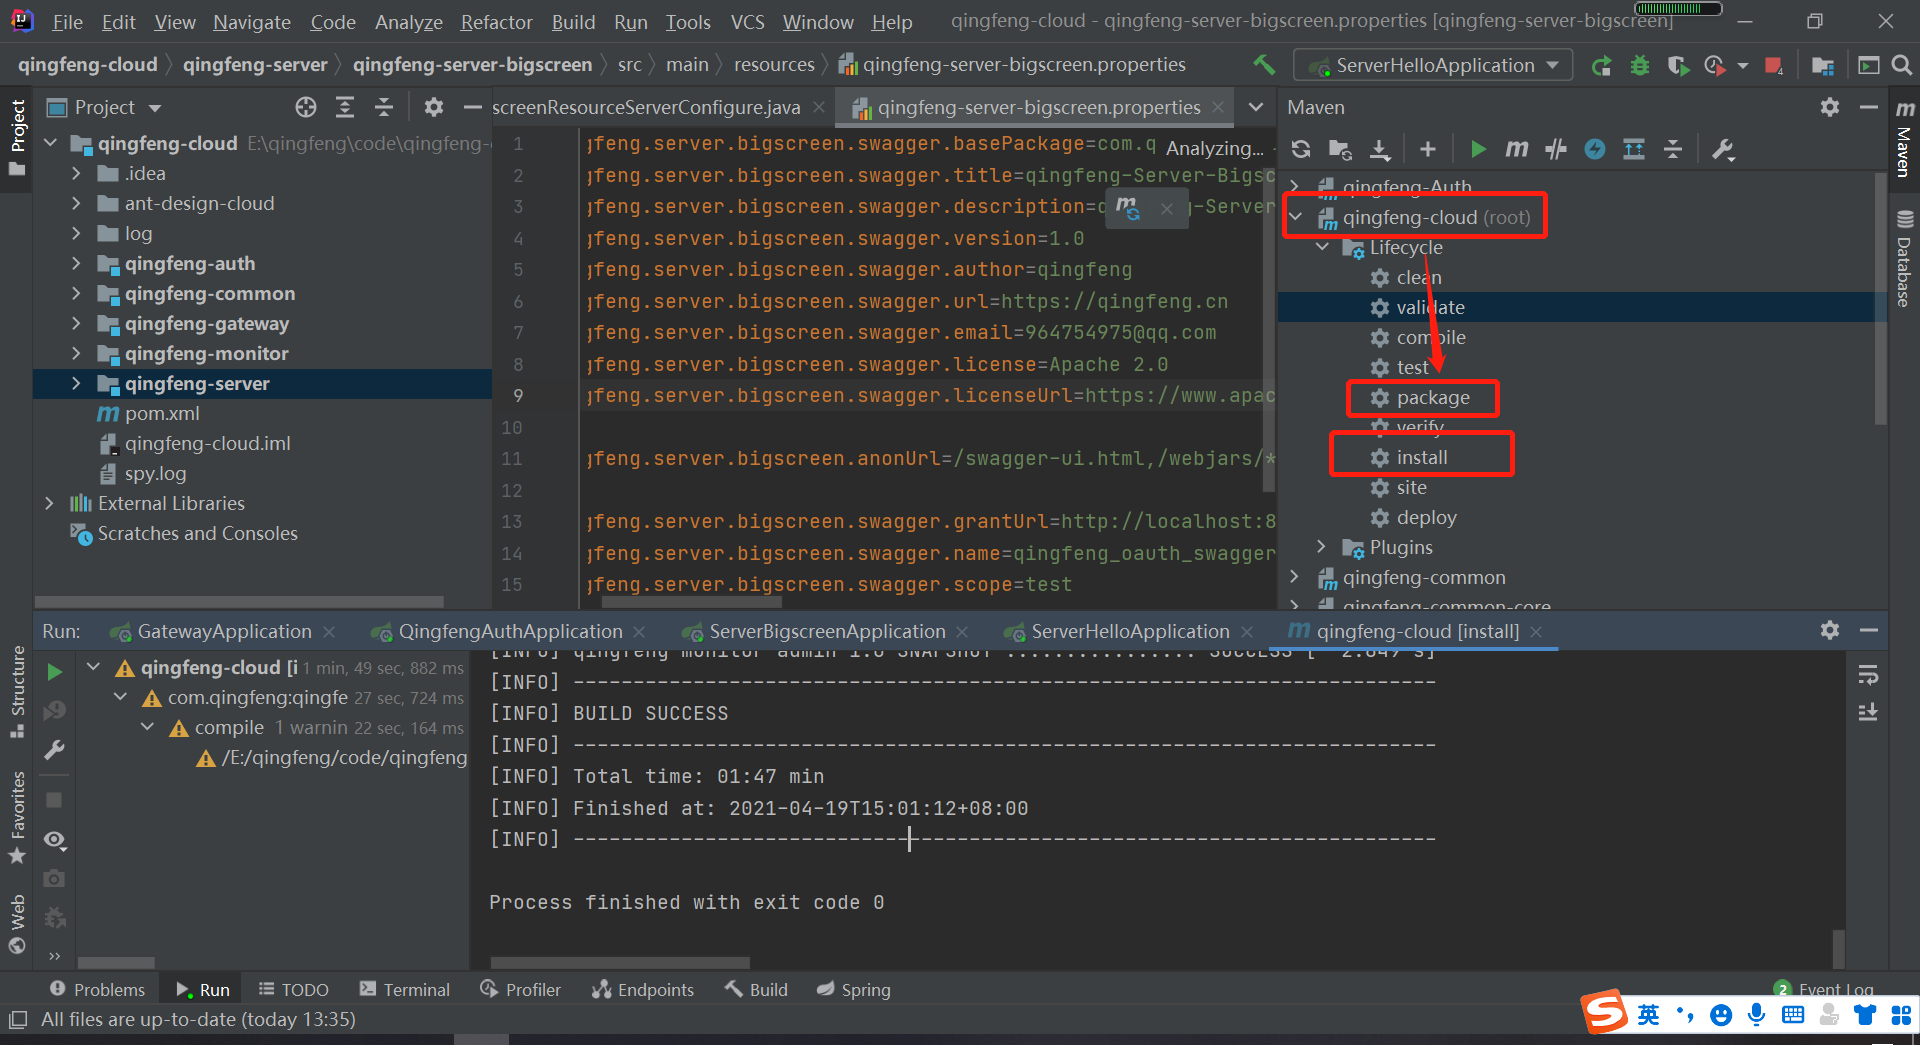Open the Terminal tool window
The height and width of the screenshot is (1045, 1920).
click(x=405, y=989)
